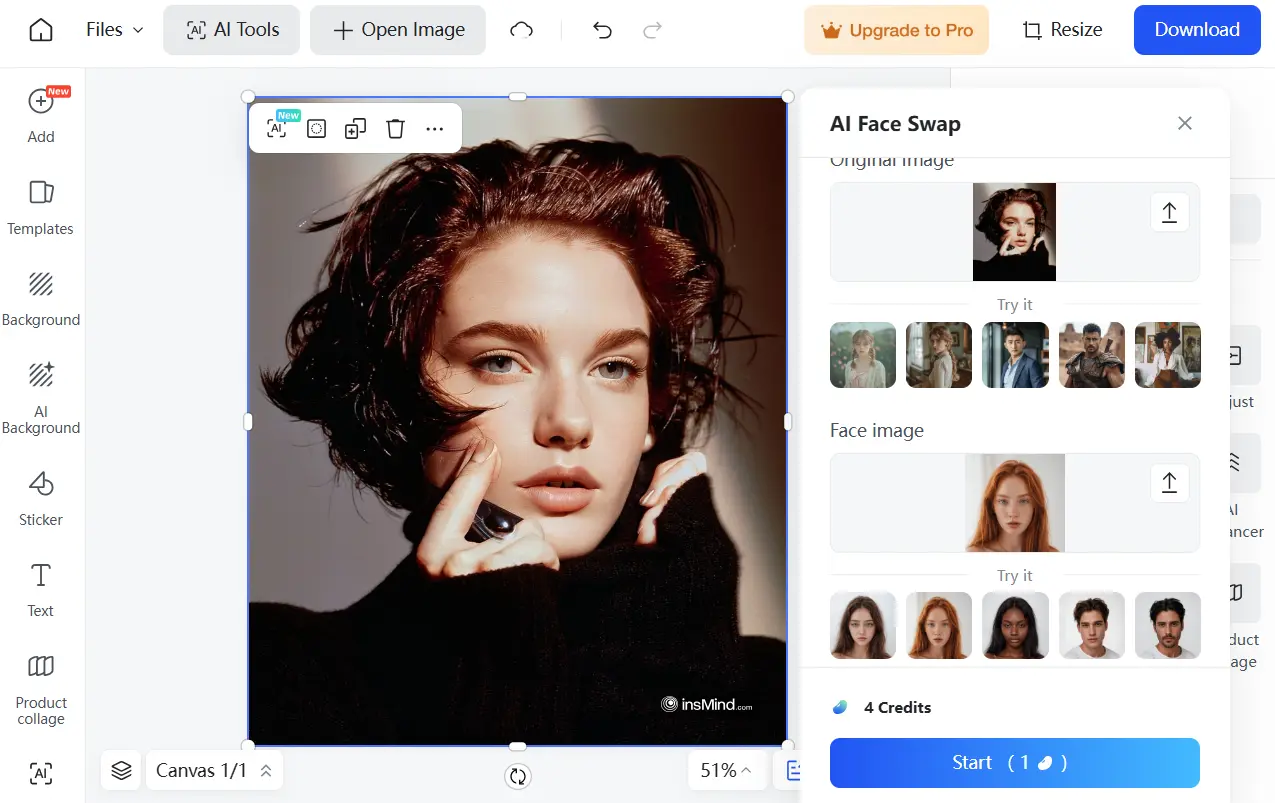This screenshot has height=803, width=1275.
Task: Click Upgrade to Pro
Action: tap(896, 30)
